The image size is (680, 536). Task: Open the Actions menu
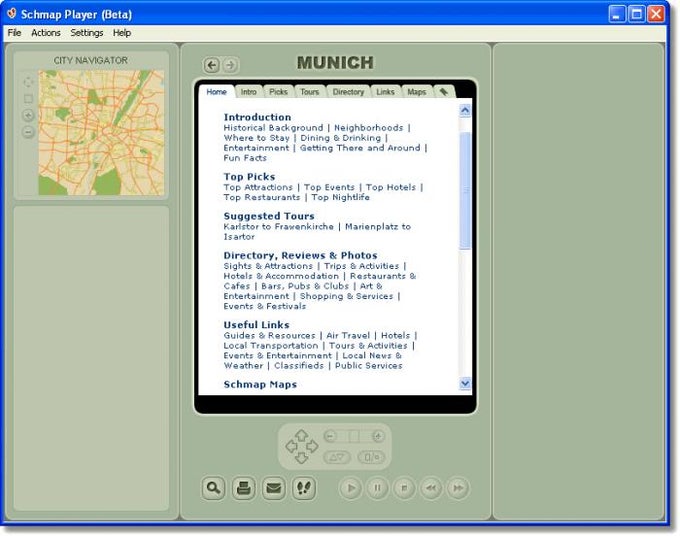pos(46,33)
